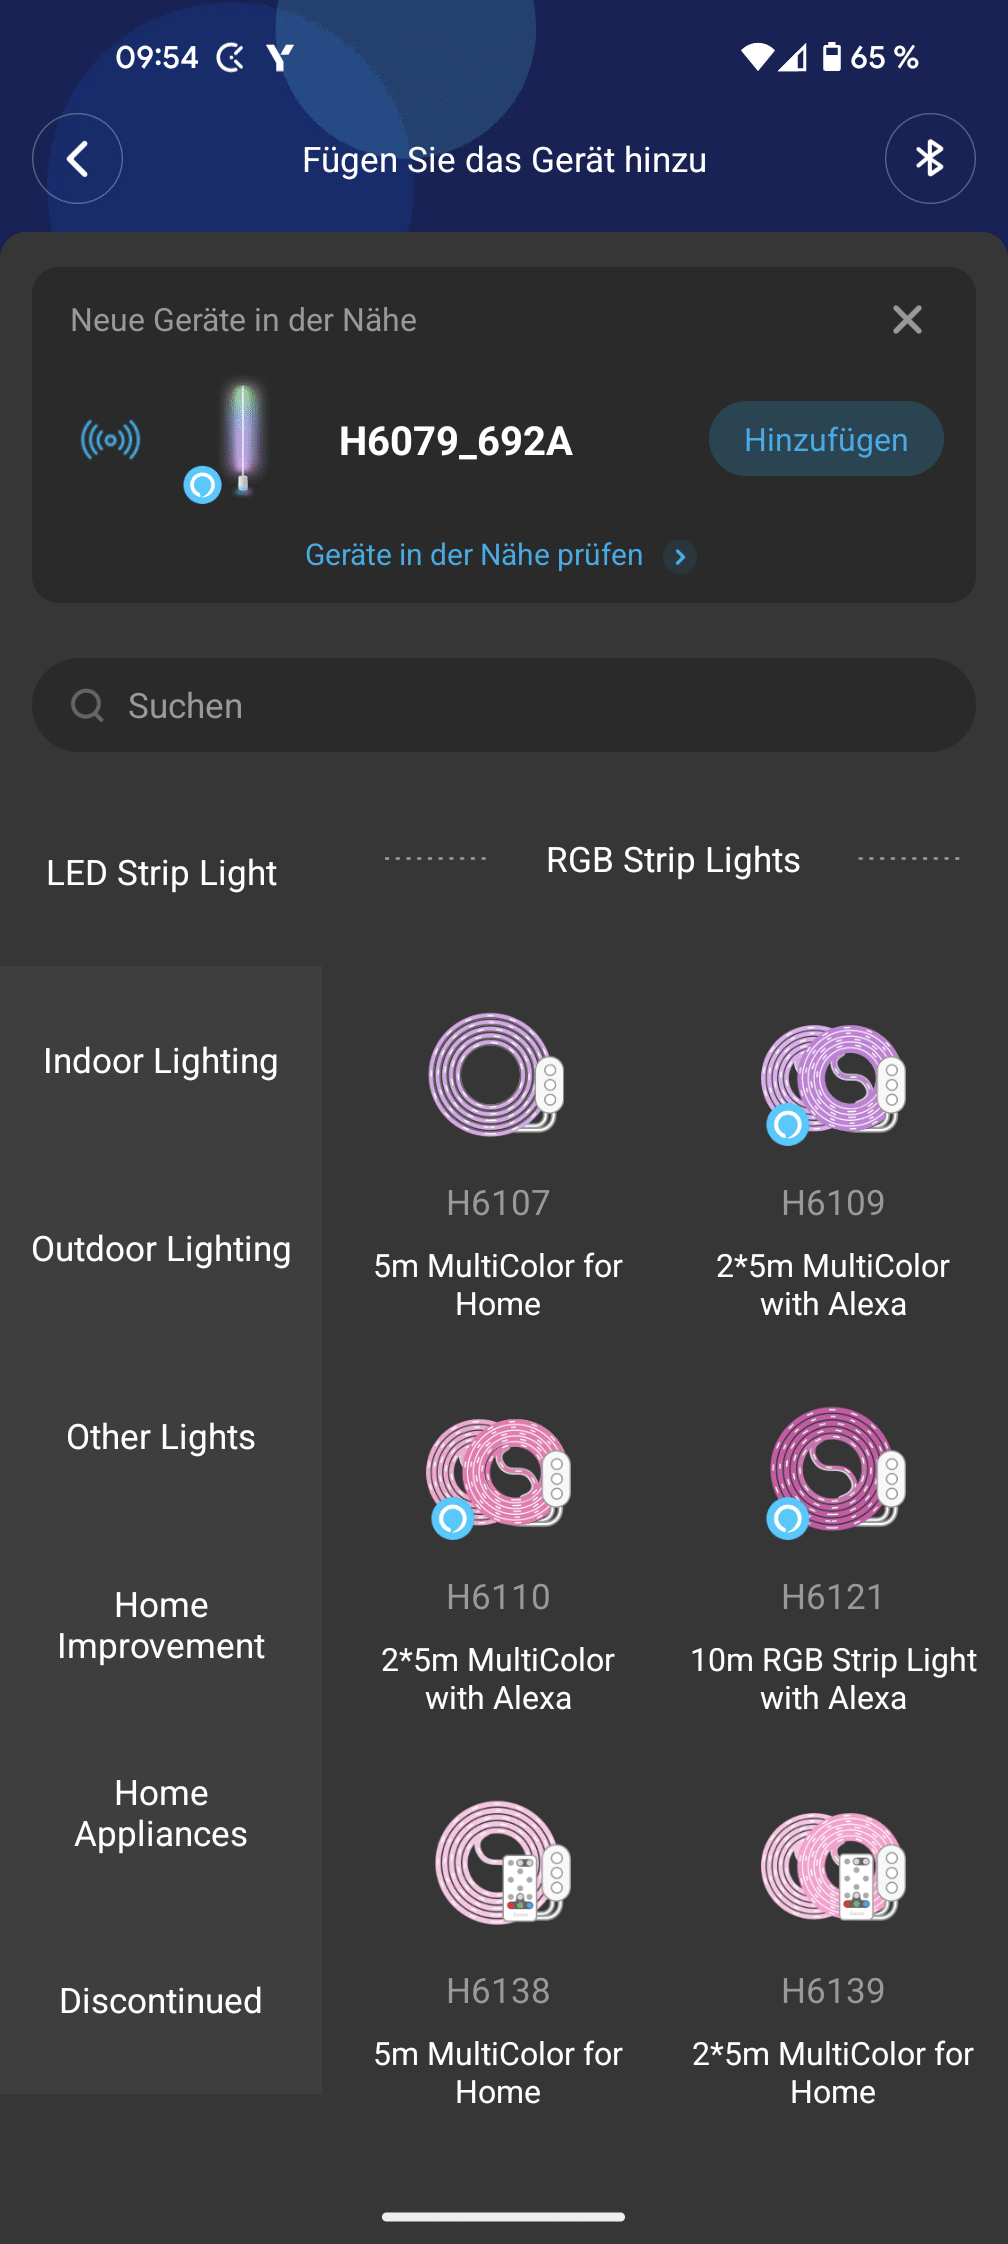
Task: Open Home Improvement category
Action: (x=161, y=1625)
